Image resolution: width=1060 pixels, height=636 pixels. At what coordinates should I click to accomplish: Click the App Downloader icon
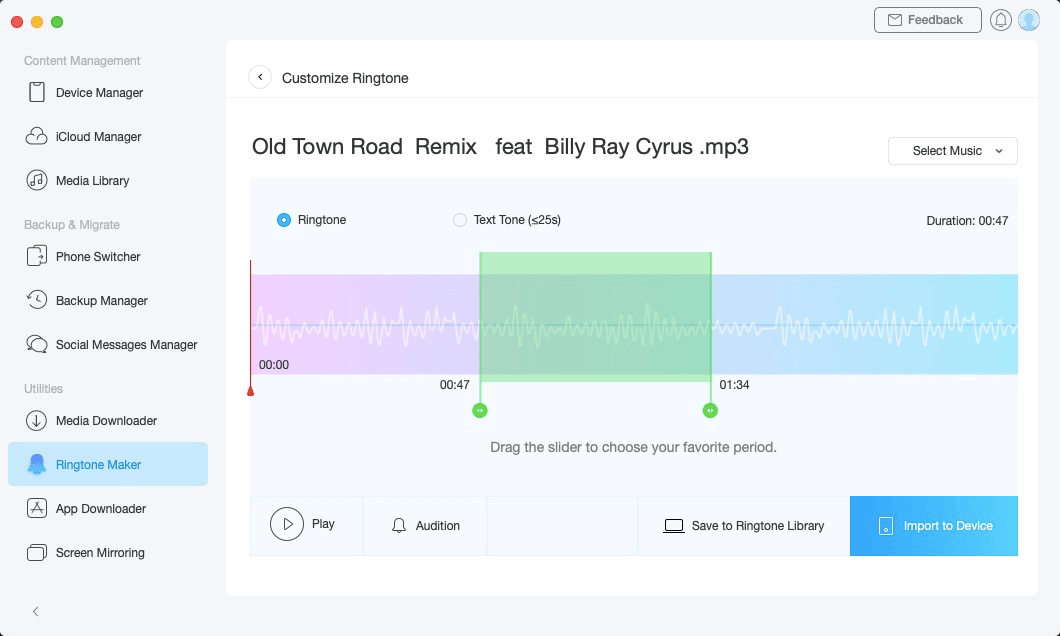coord(37,508)
